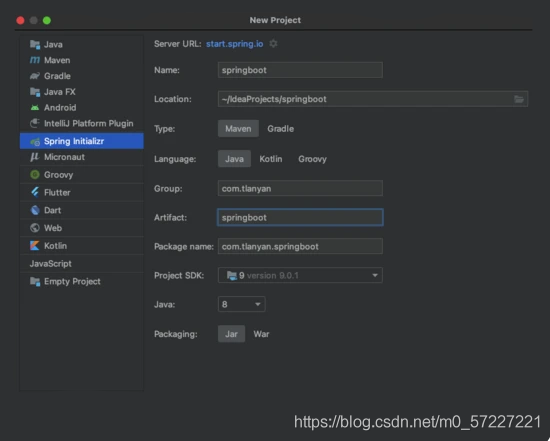
Task: Click the Group input field
Action: [300, 188]
